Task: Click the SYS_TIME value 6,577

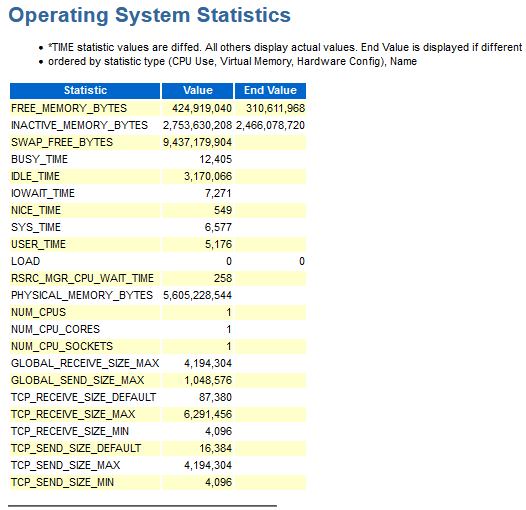Action: click(218, 227)
